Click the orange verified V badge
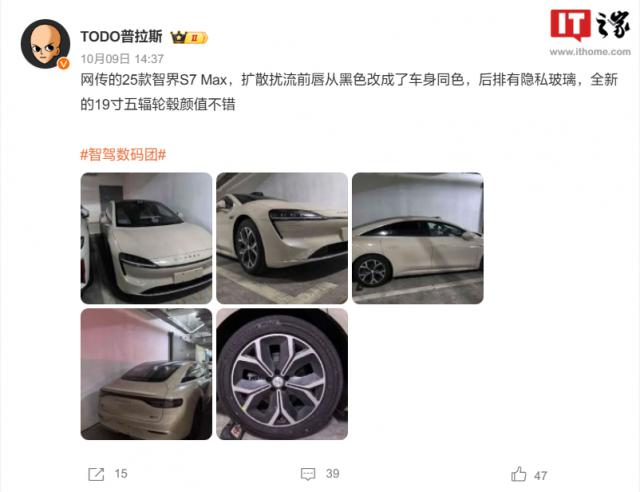This screenshot has width=640, height=492. click(x=63, y=63)
